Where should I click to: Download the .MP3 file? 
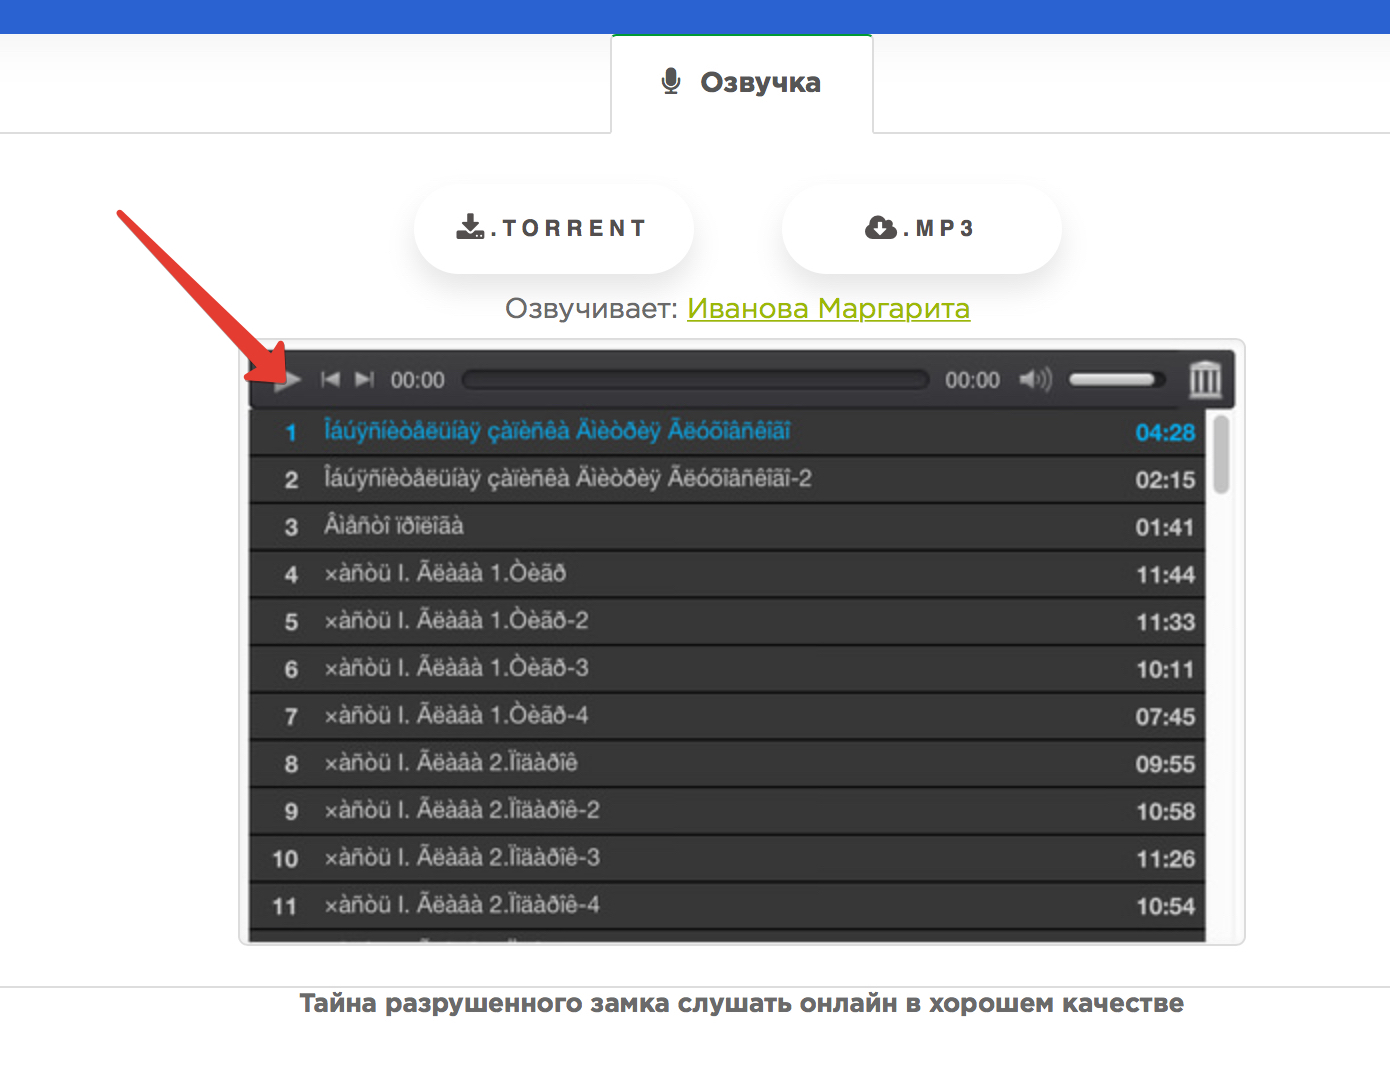point(921,229)
